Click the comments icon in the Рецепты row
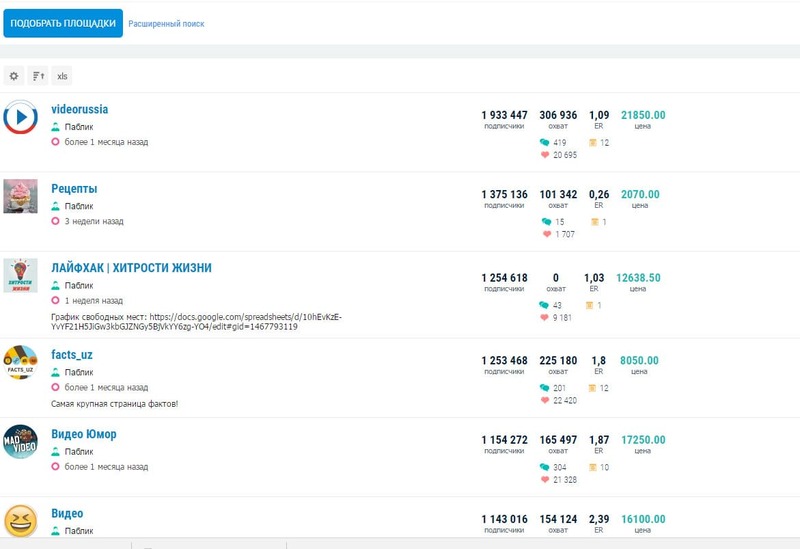Image resolution: width=800 pixels, height=549 pixels. (546, 221)
